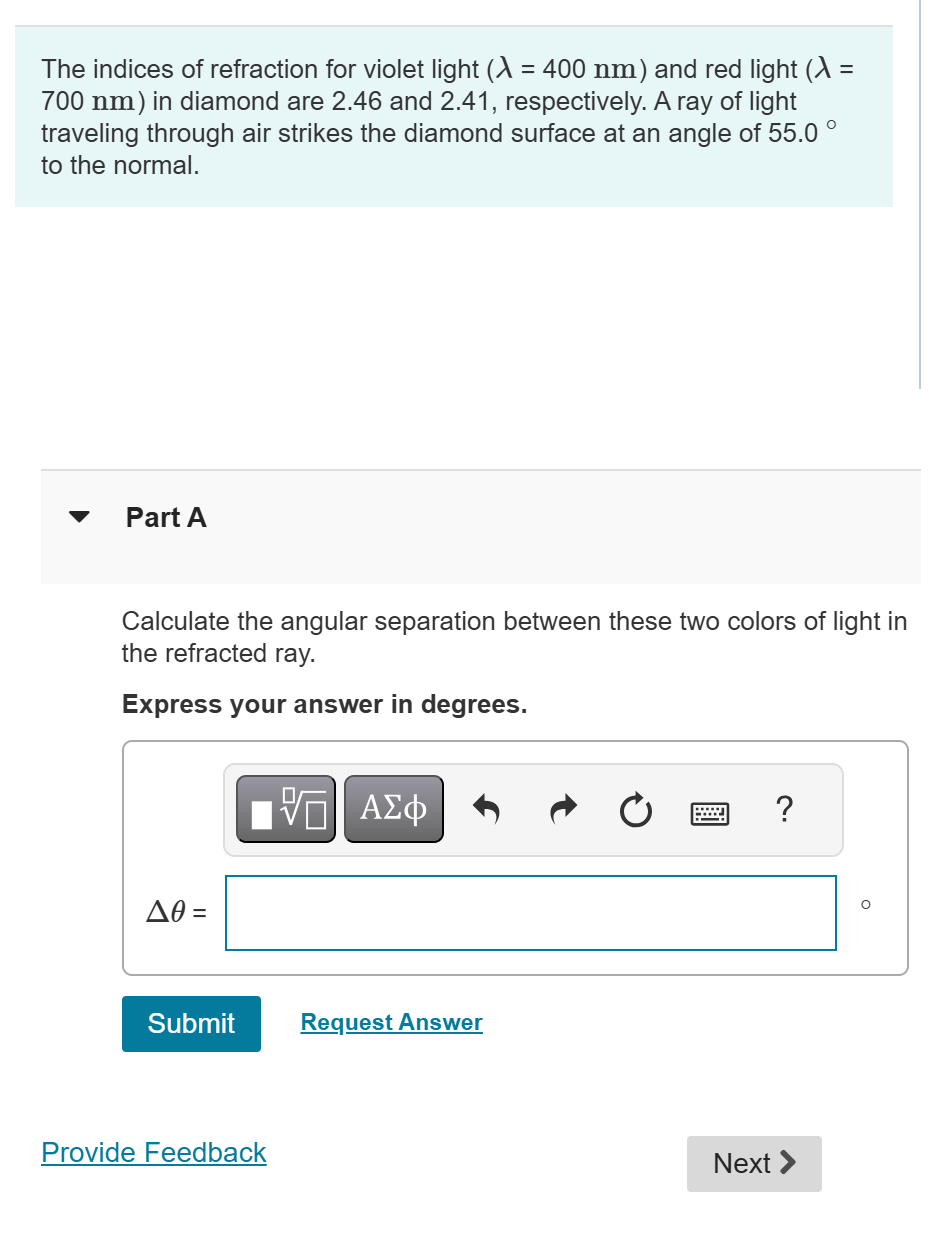The width and height of the screenshot is (940, 1238).
Task: Expand the square root template menu
Action: click(285, 809)
